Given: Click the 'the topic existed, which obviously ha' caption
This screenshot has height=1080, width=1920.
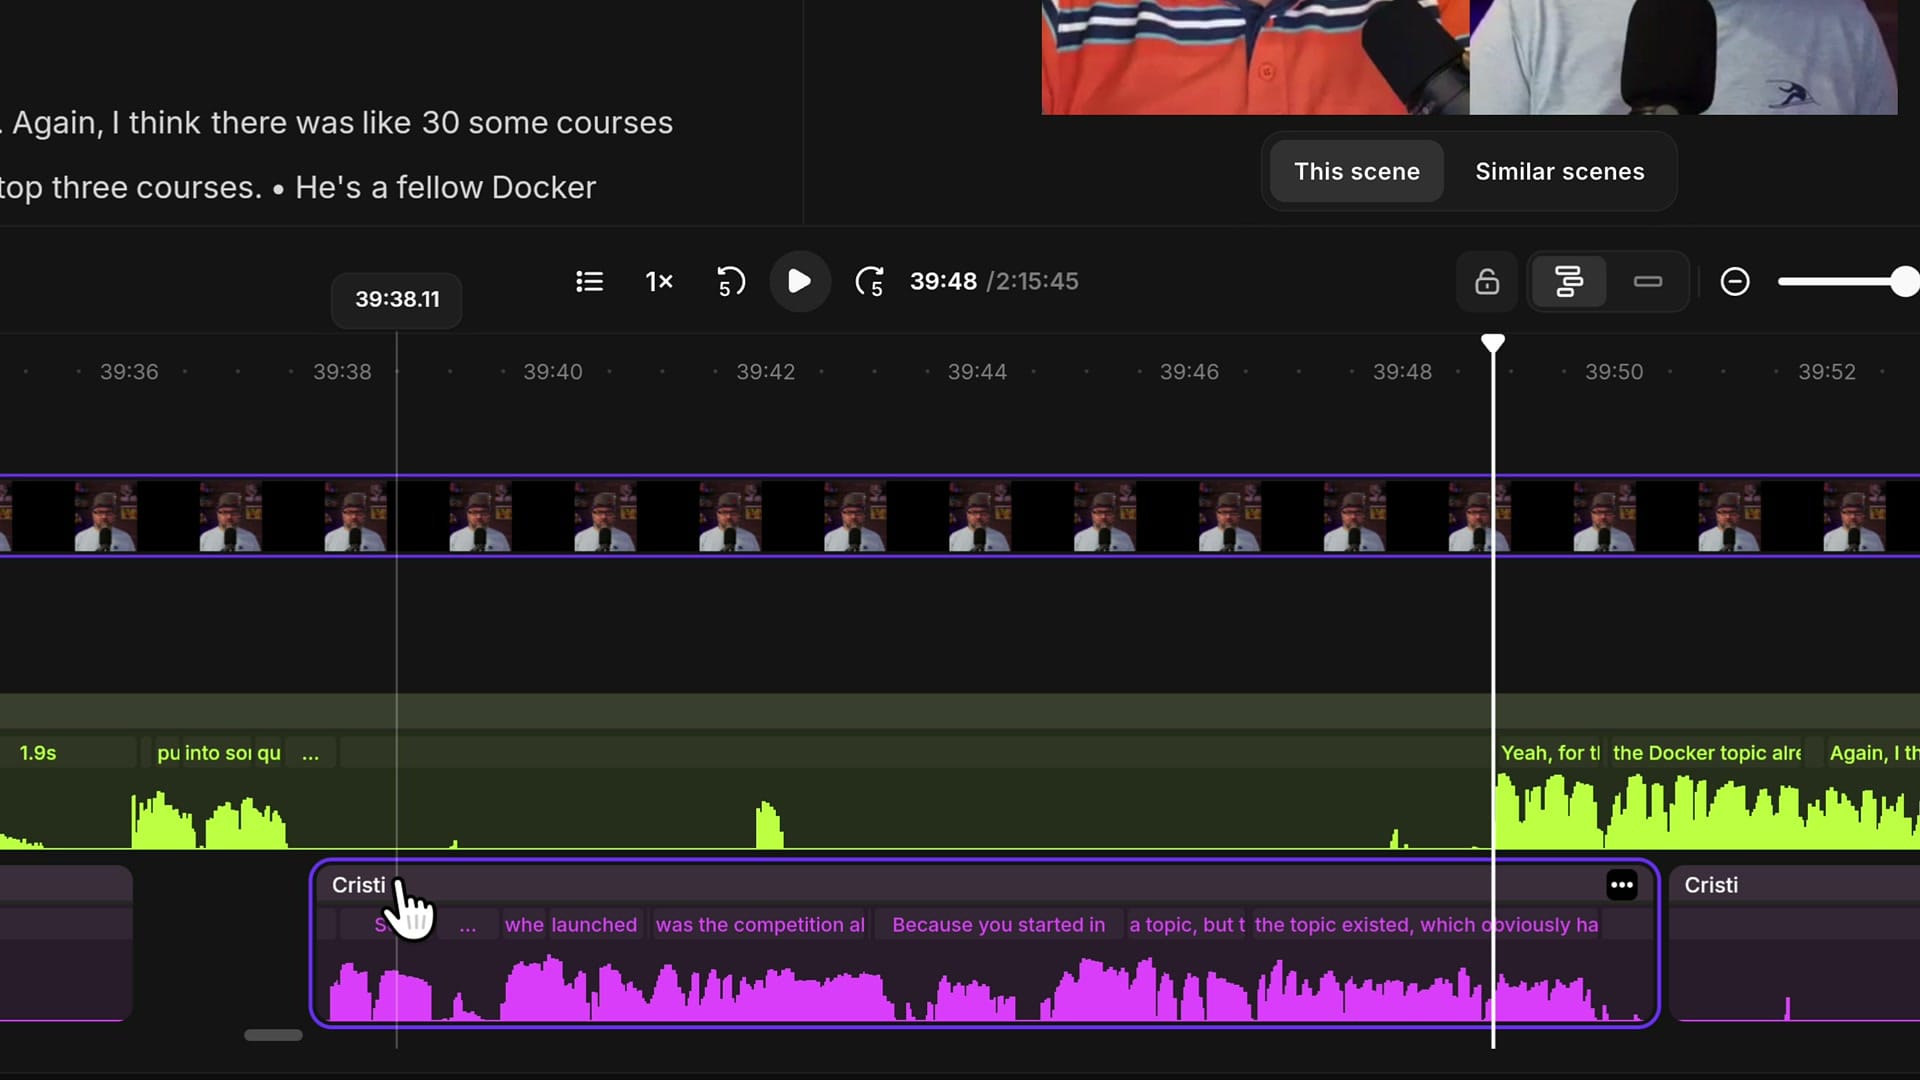Looking at the screenshot, I should [x=1426, y=925].
